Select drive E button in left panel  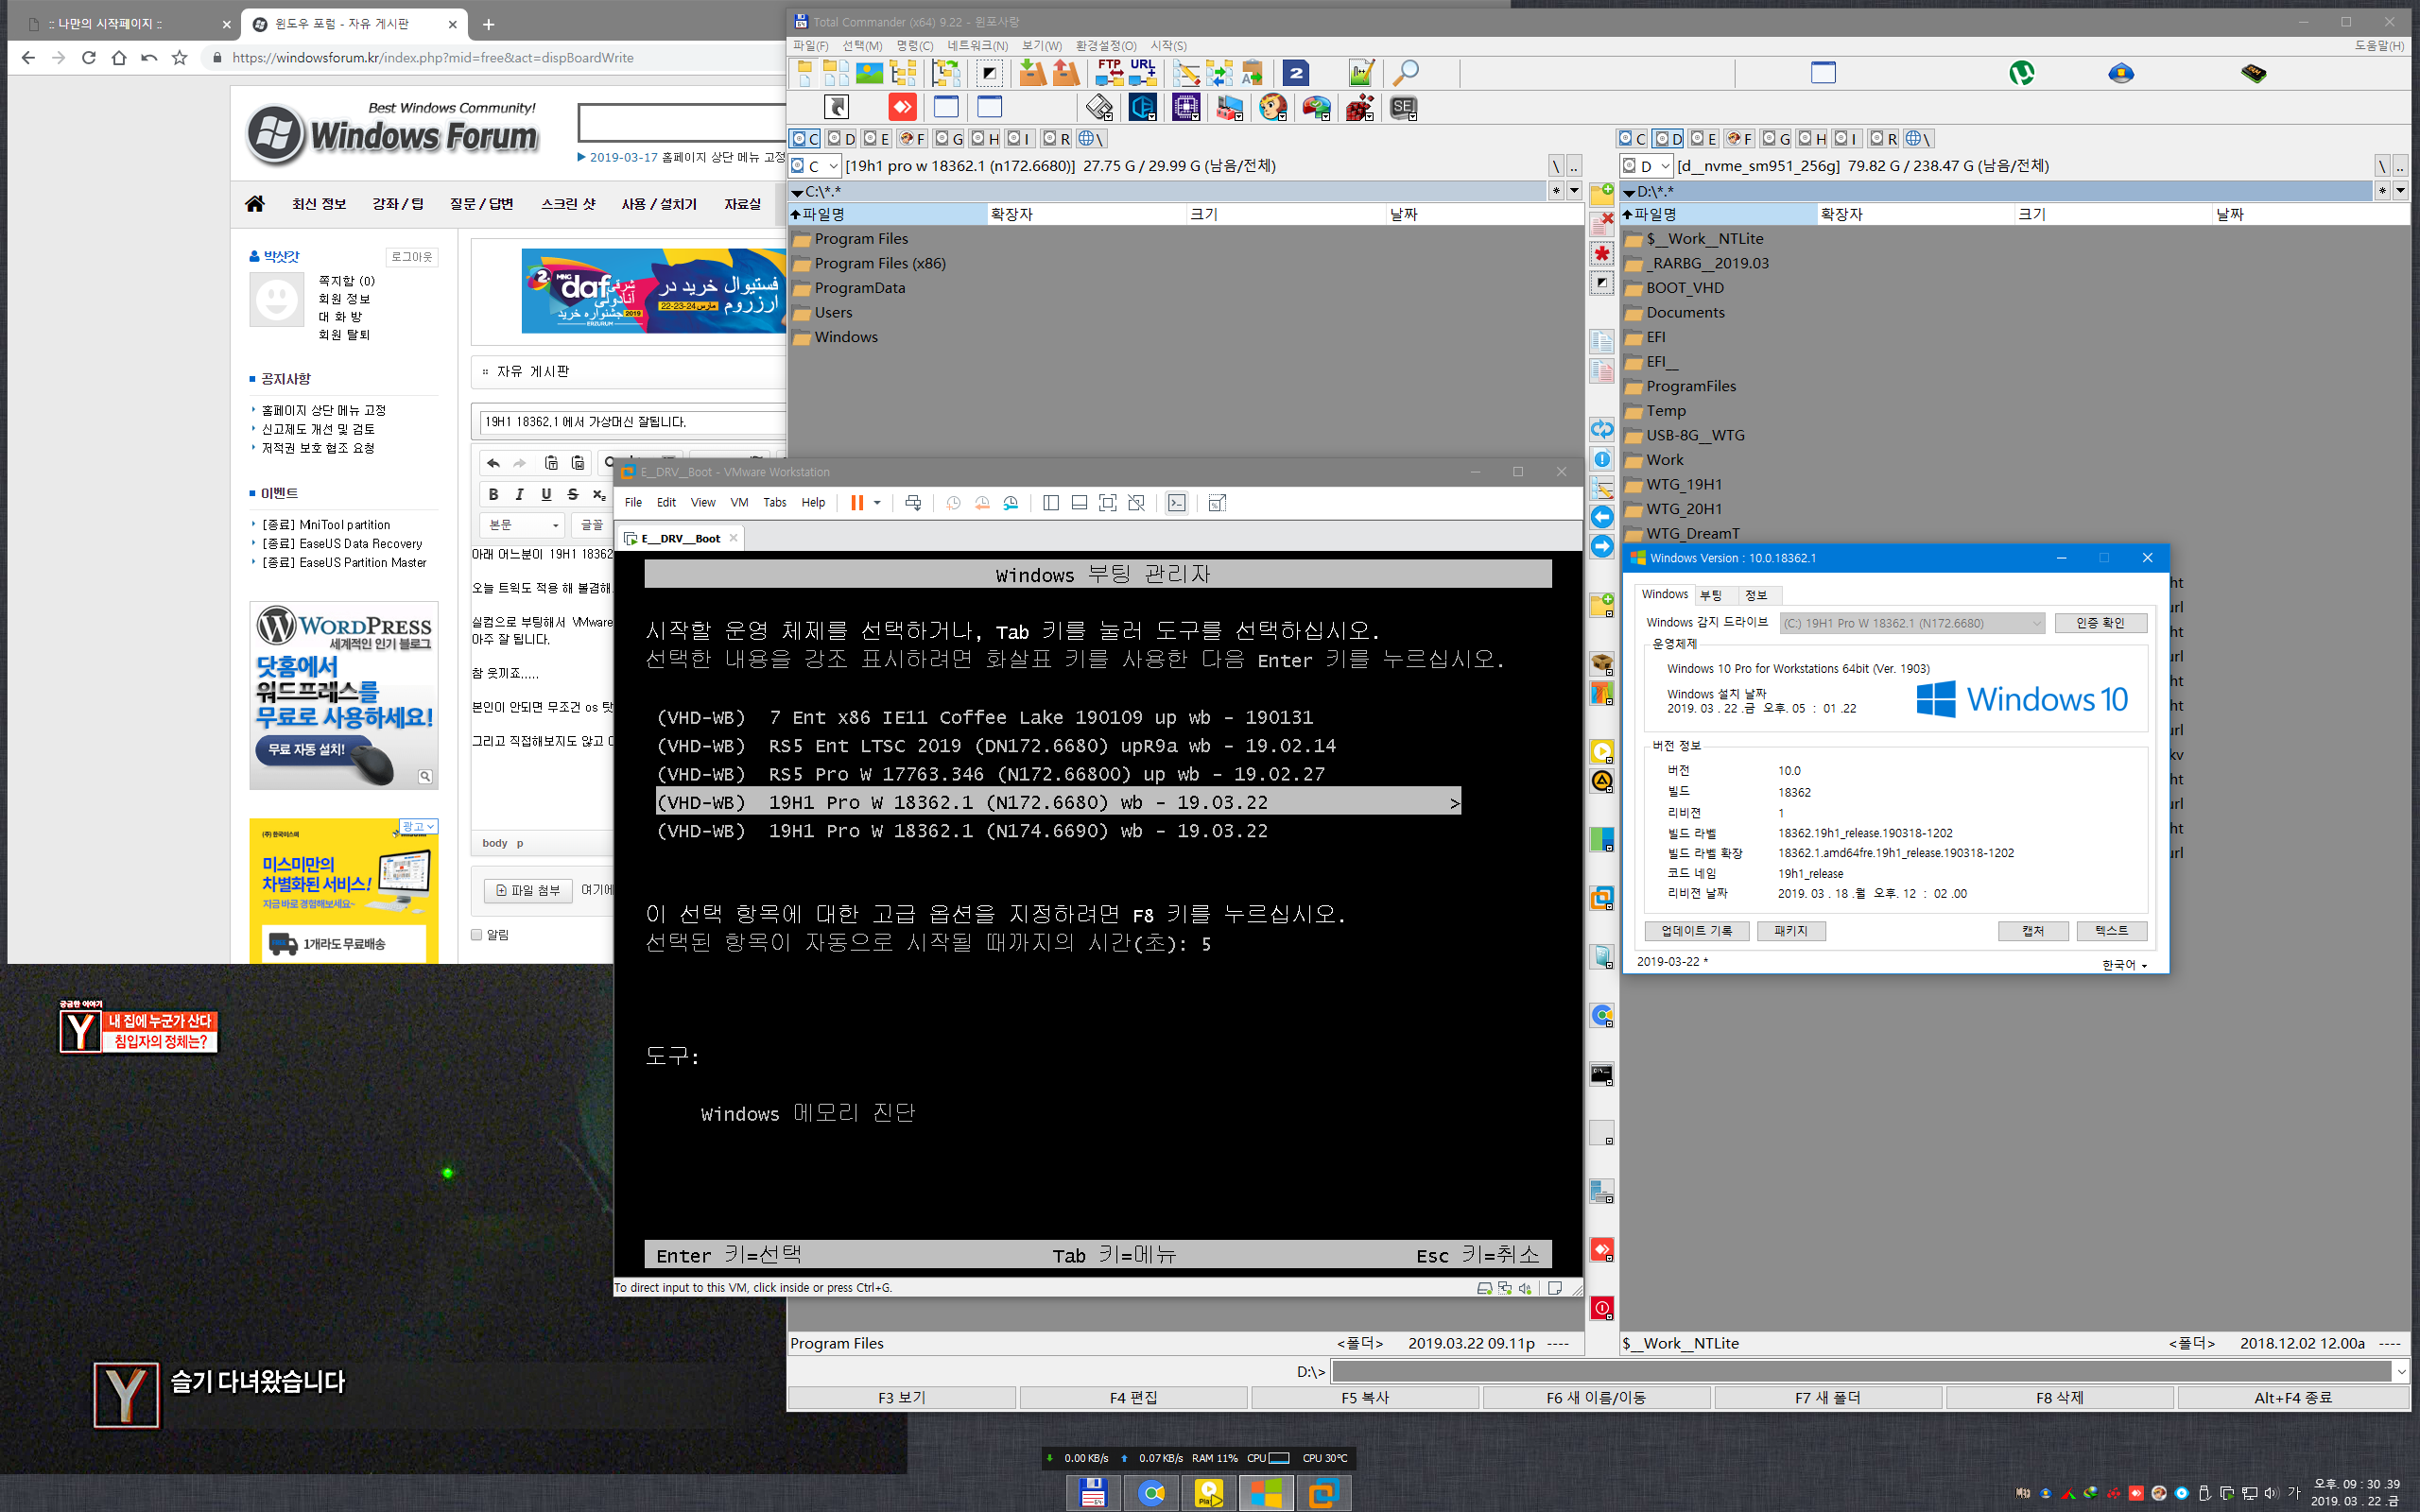pos(876,139)
